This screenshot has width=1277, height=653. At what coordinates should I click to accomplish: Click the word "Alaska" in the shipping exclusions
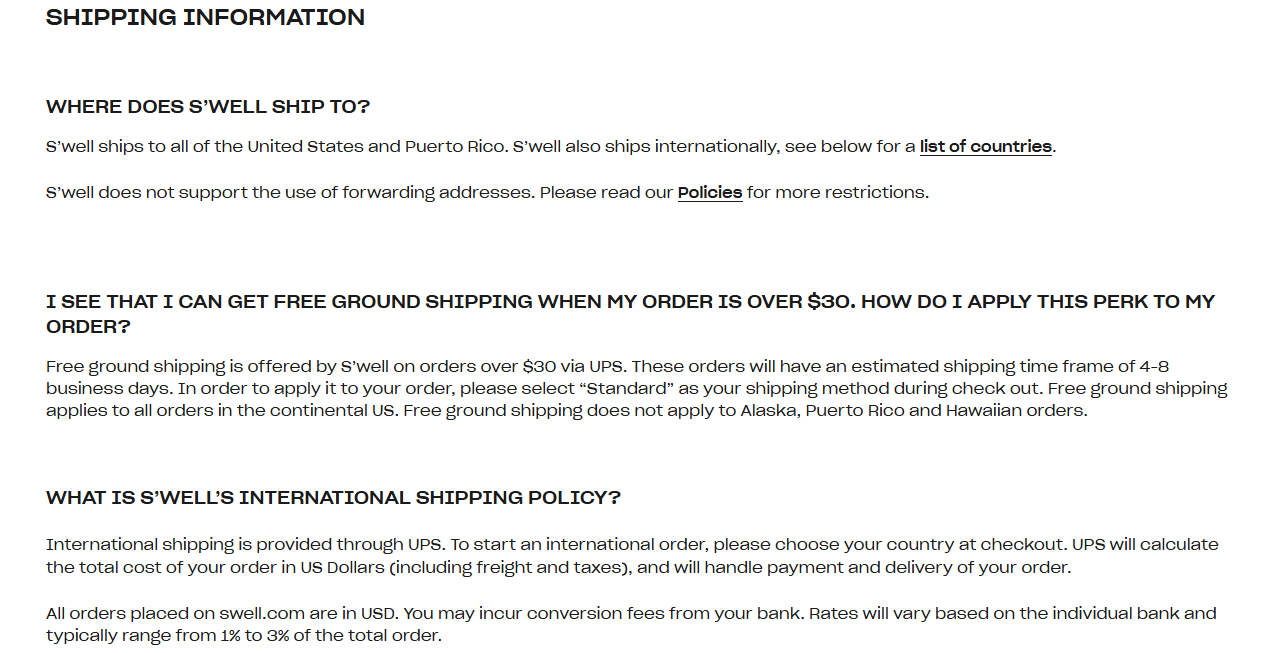click(766, 411)
